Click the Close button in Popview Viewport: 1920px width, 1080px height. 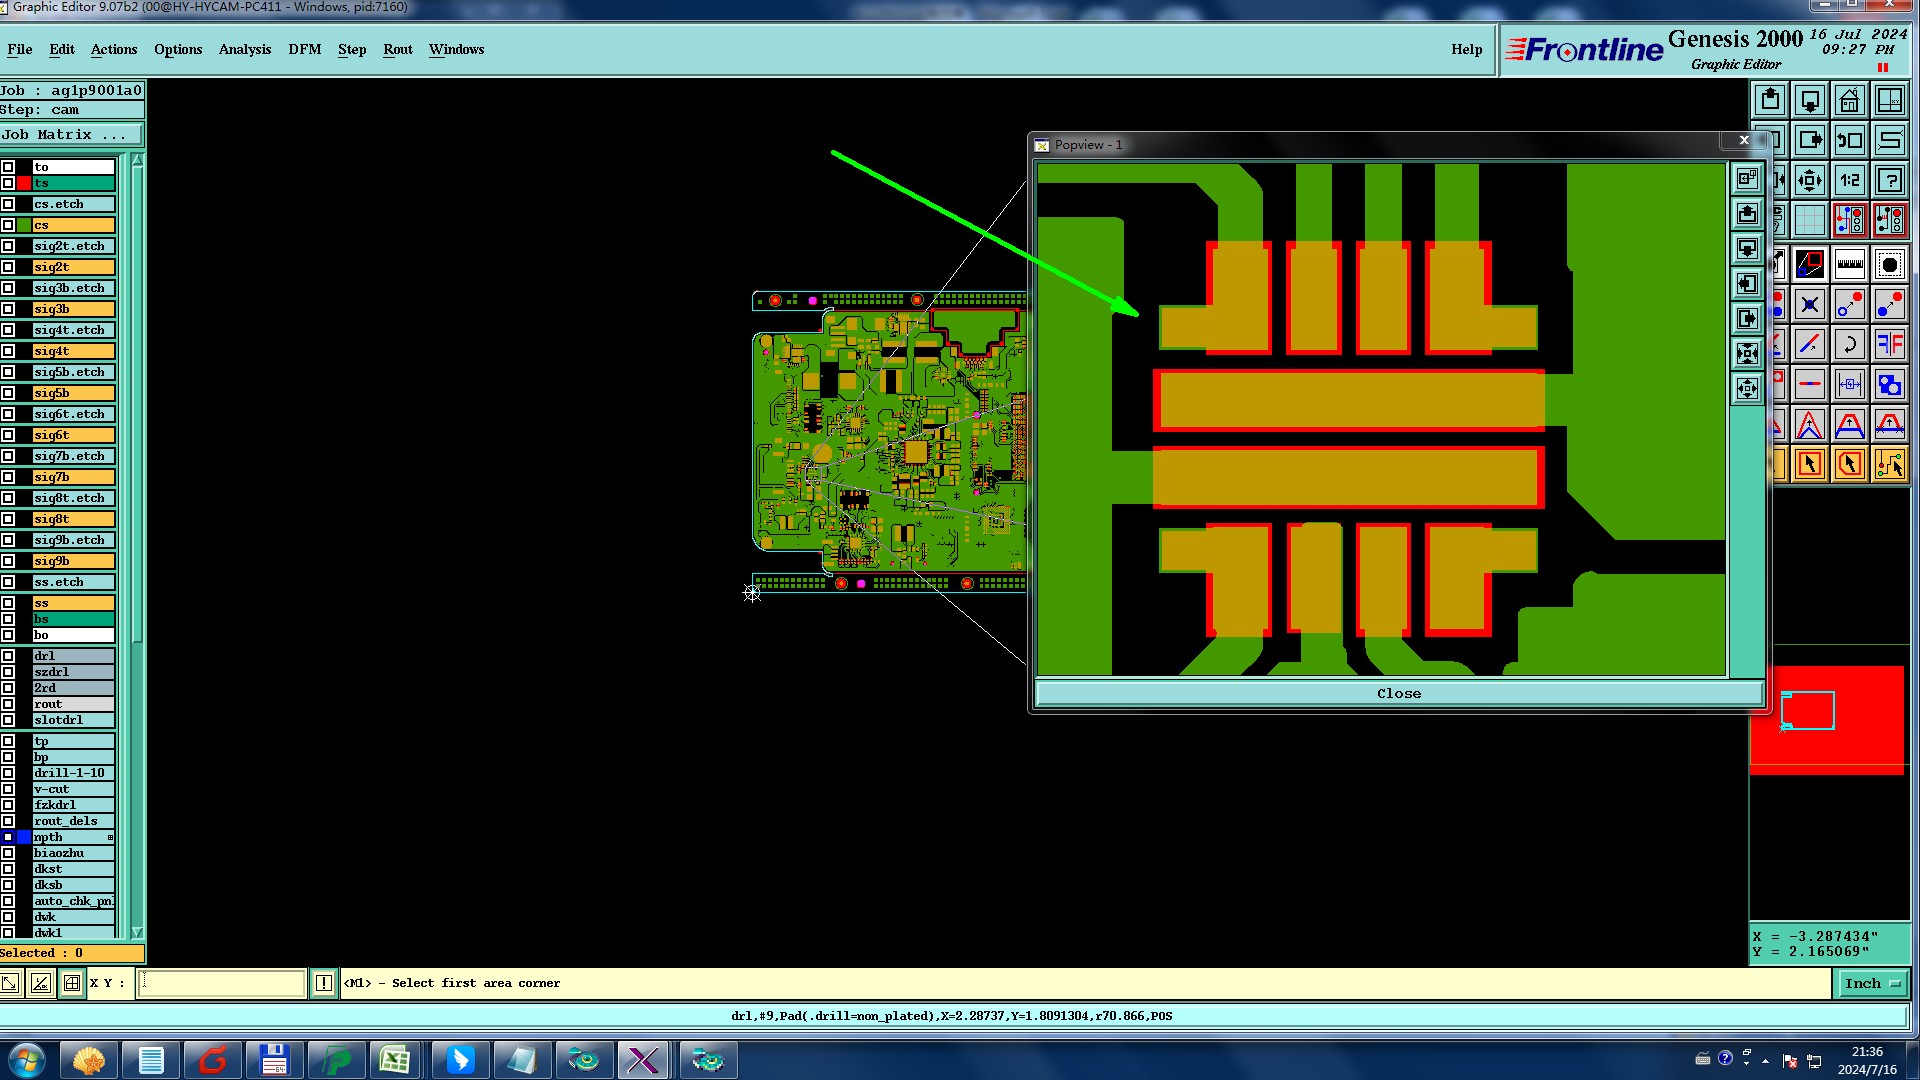point(1398,693)
